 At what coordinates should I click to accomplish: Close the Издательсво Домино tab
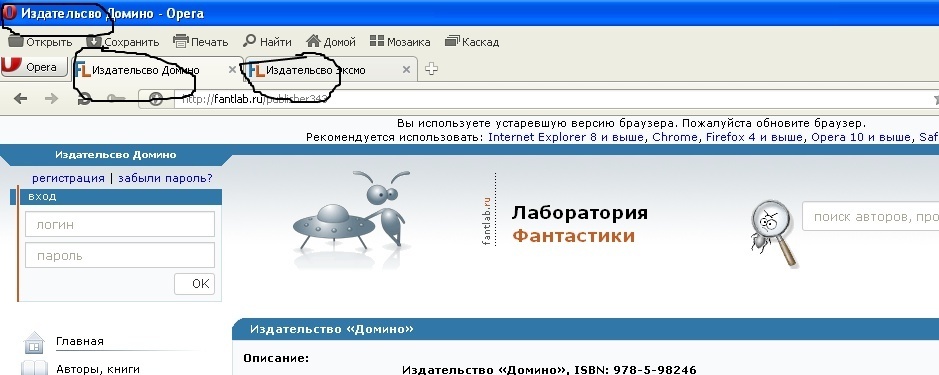[x=232, y=70]
